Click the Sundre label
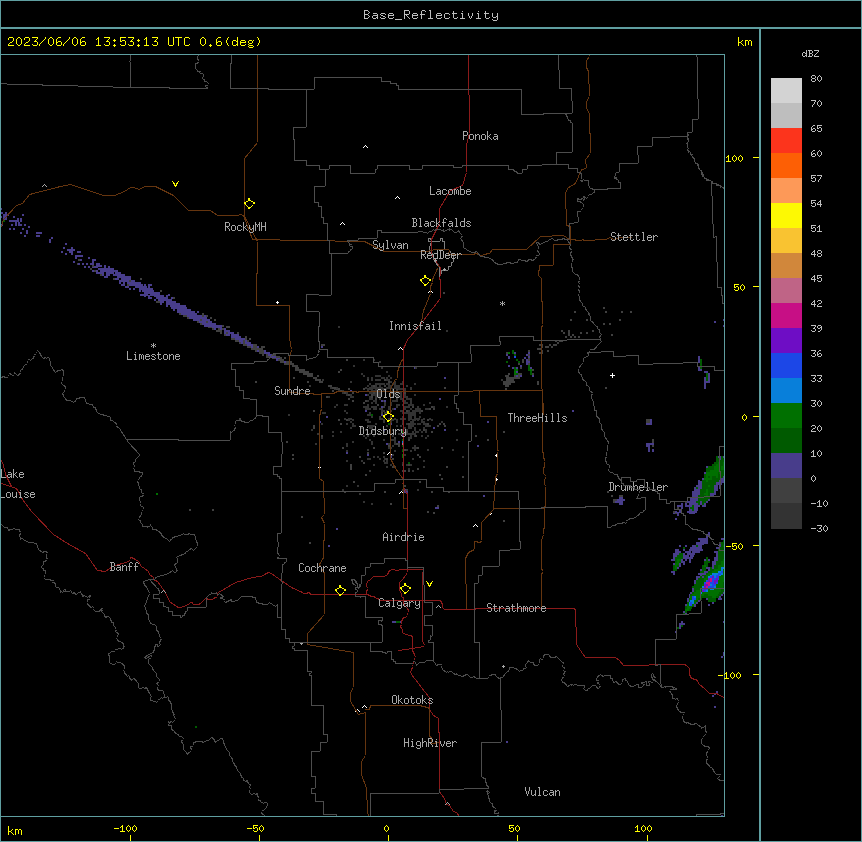 pos(292,391)
